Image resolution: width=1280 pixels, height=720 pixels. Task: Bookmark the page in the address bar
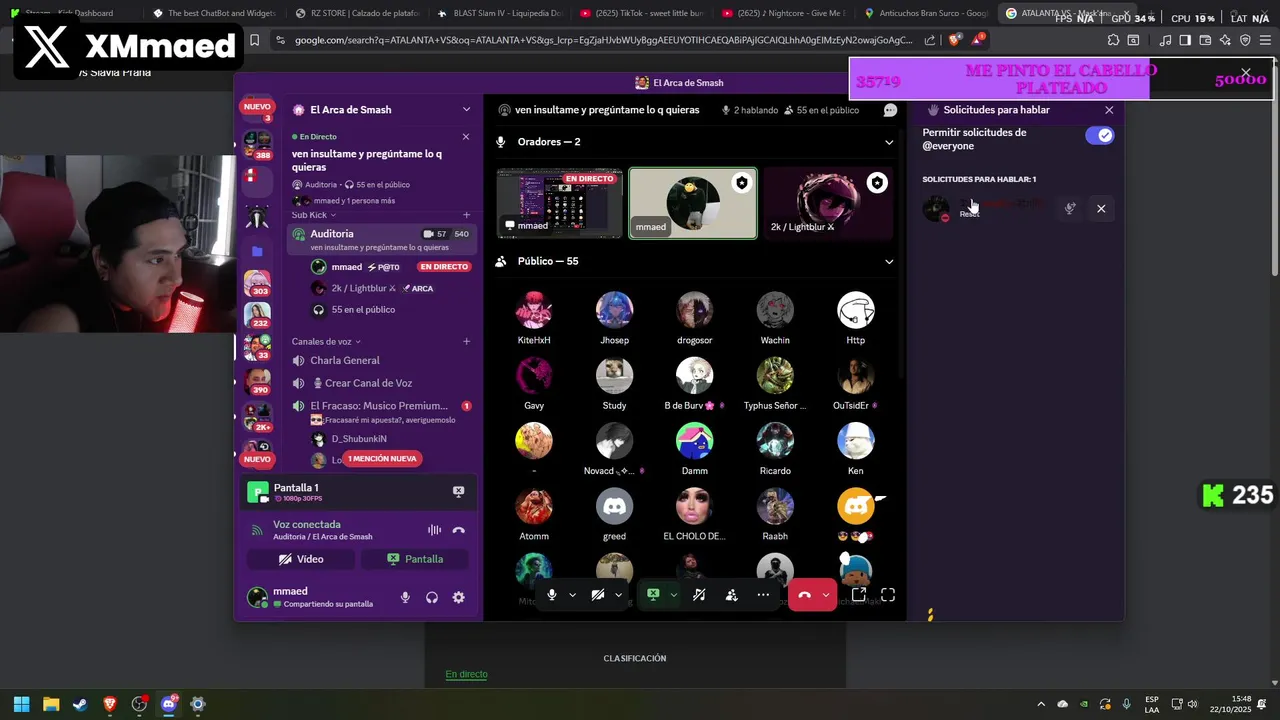254,40
